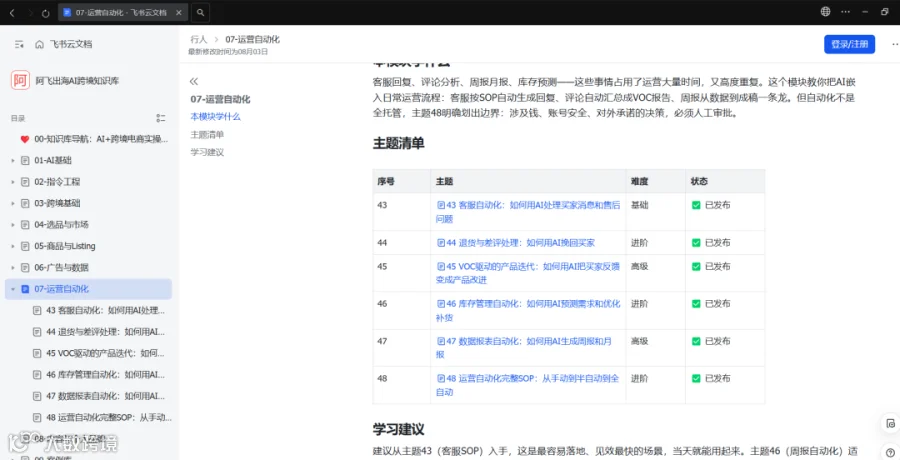The image size is (900, 460).
Task: Collapse the 07-运营自动化 tree node
Action: tap(13, 289)
